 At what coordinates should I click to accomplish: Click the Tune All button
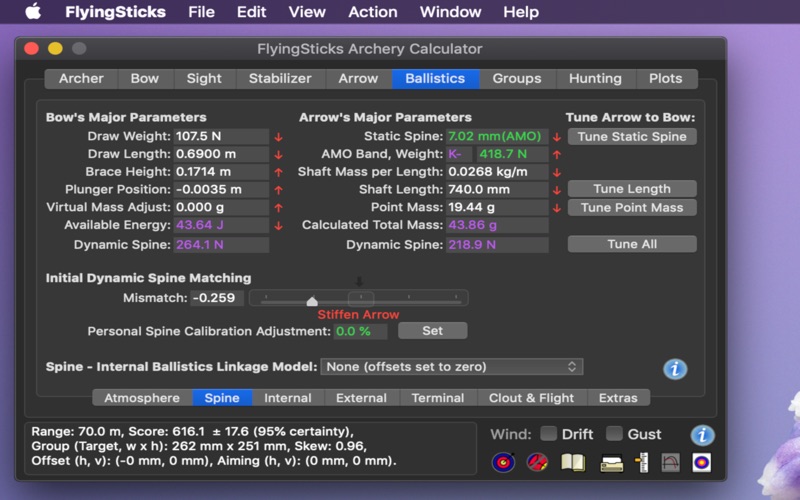(632, 244)
